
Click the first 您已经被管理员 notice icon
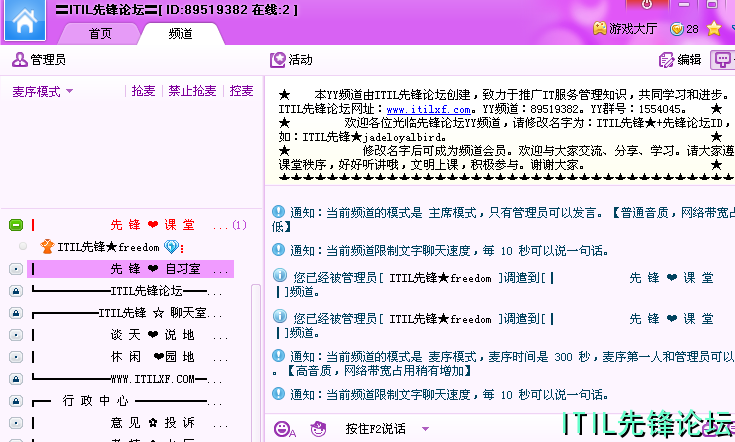coord(280,275)
